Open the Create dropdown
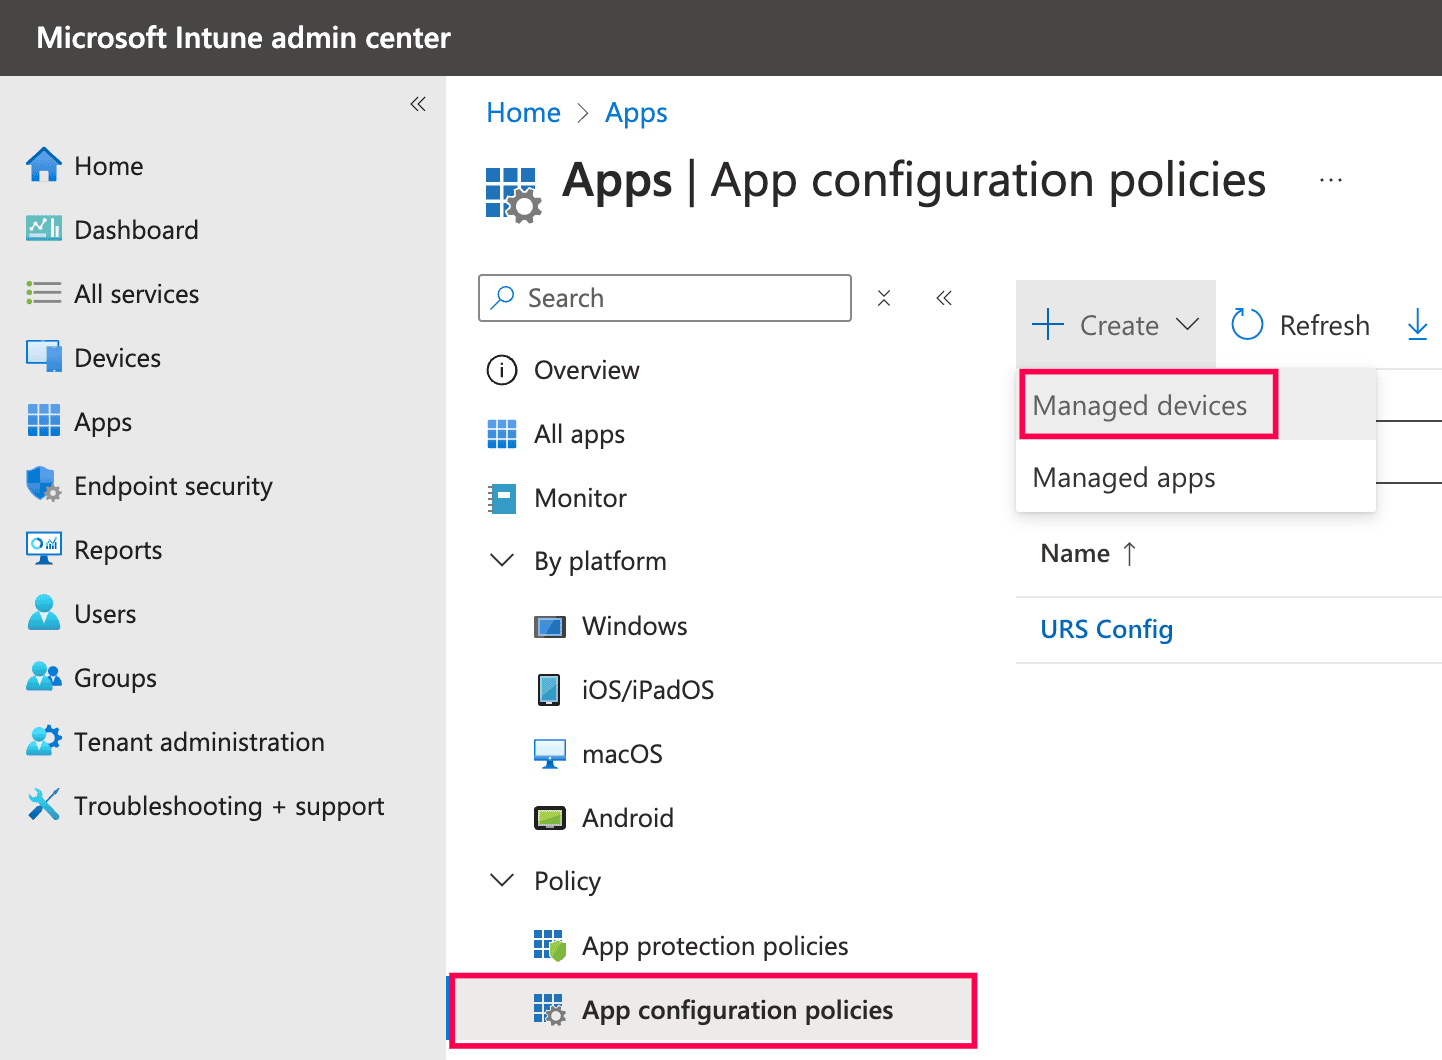 pyautogui.click(x=1116, y=325)
